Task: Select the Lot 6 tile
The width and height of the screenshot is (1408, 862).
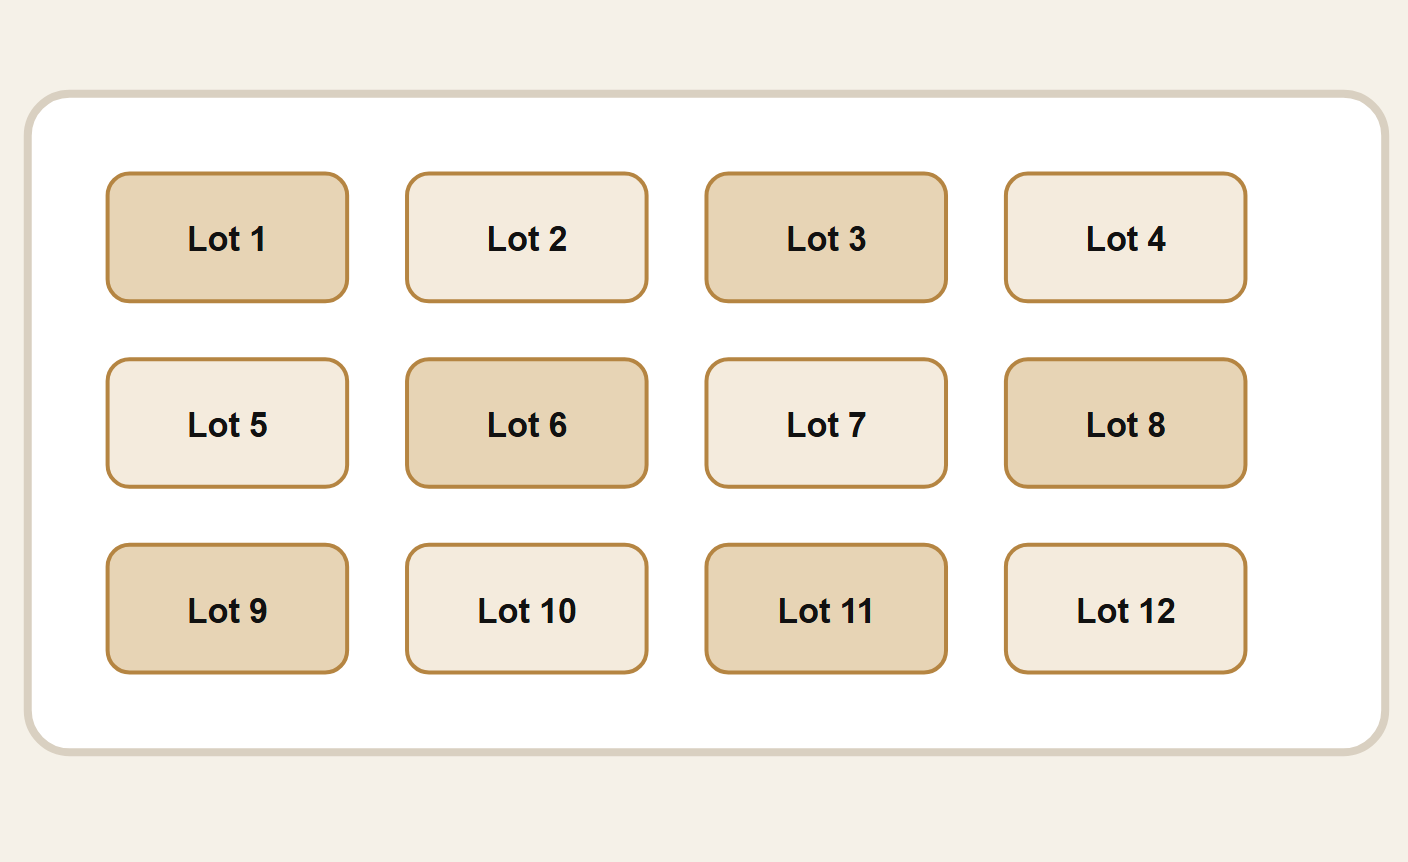Action: 527,423
